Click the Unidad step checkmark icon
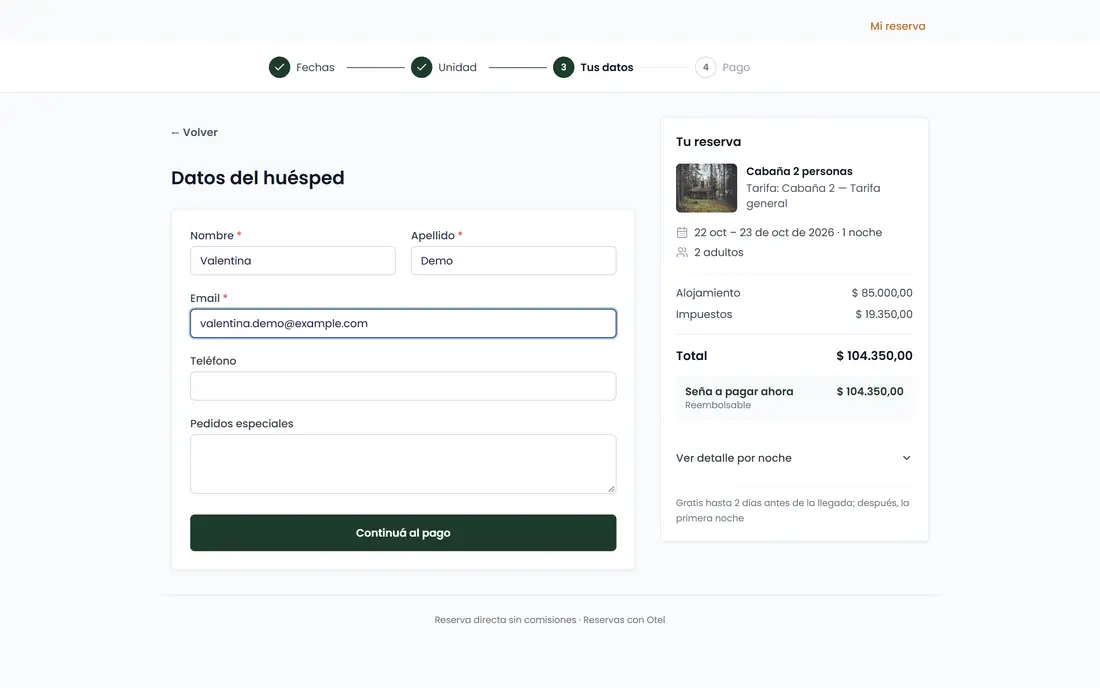 click(x=422, y=67)
